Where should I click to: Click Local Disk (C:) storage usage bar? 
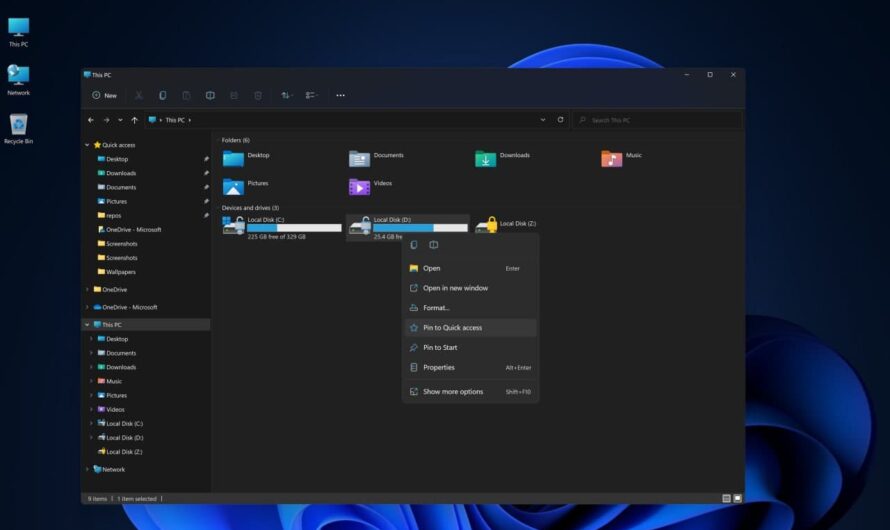pos(295,228)
